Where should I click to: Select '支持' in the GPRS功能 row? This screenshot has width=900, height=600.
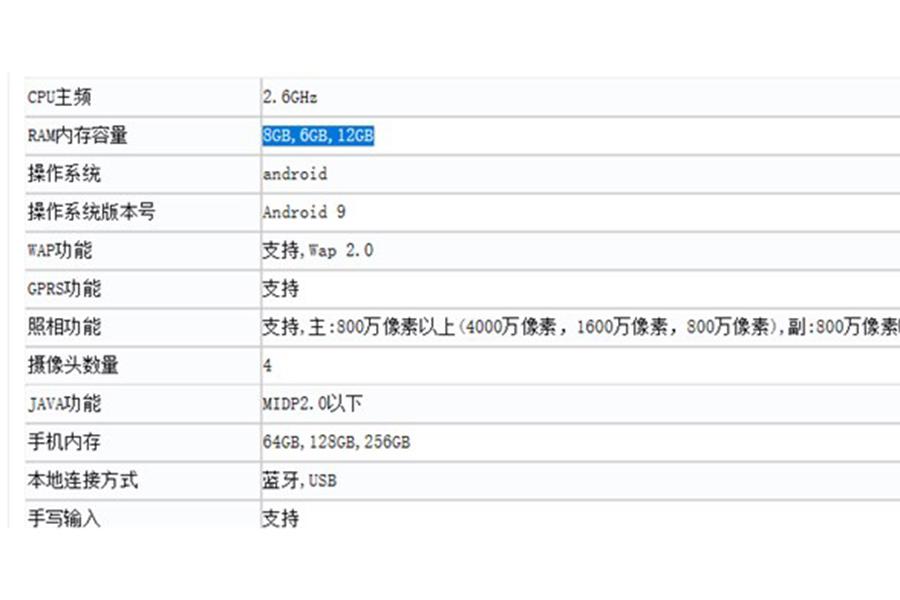coord(281,288)
